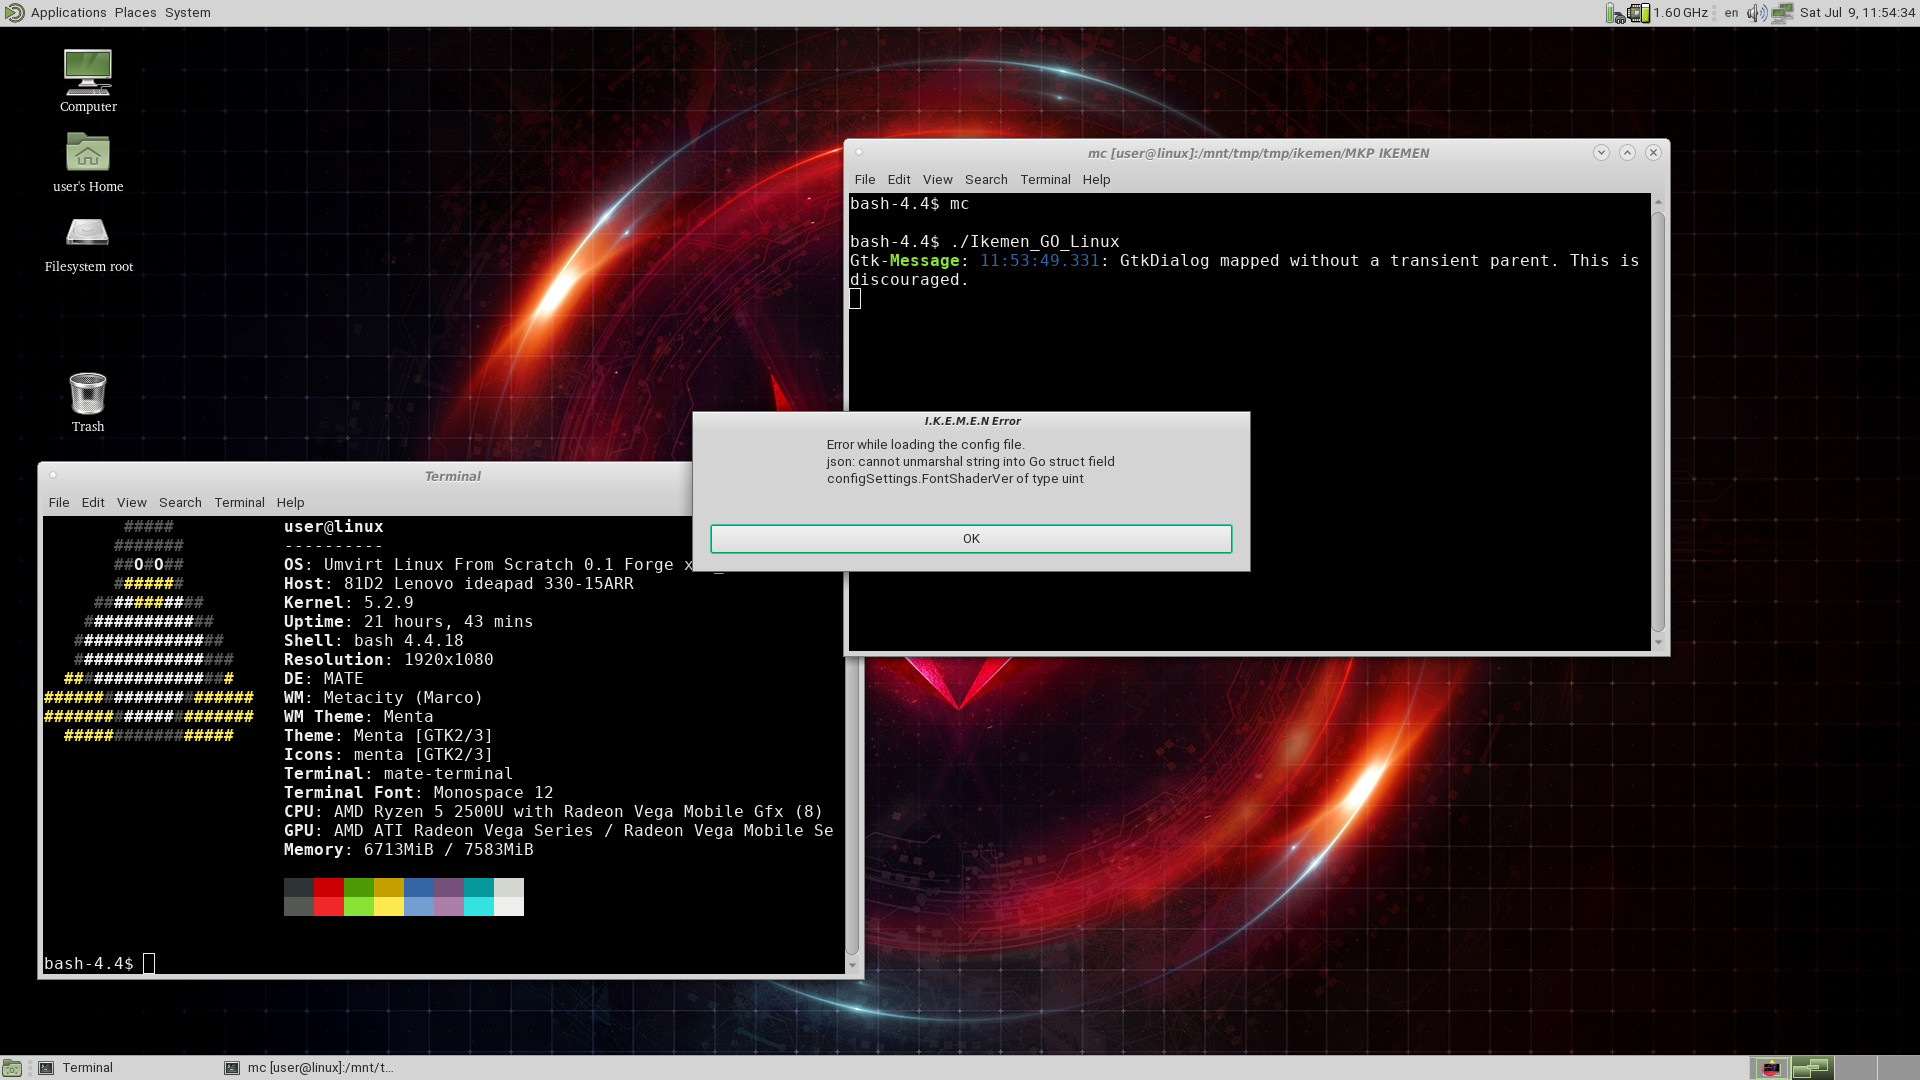Open the System panel menu
This screenshot has height=1080, width=1920.
tap(188, 13)
